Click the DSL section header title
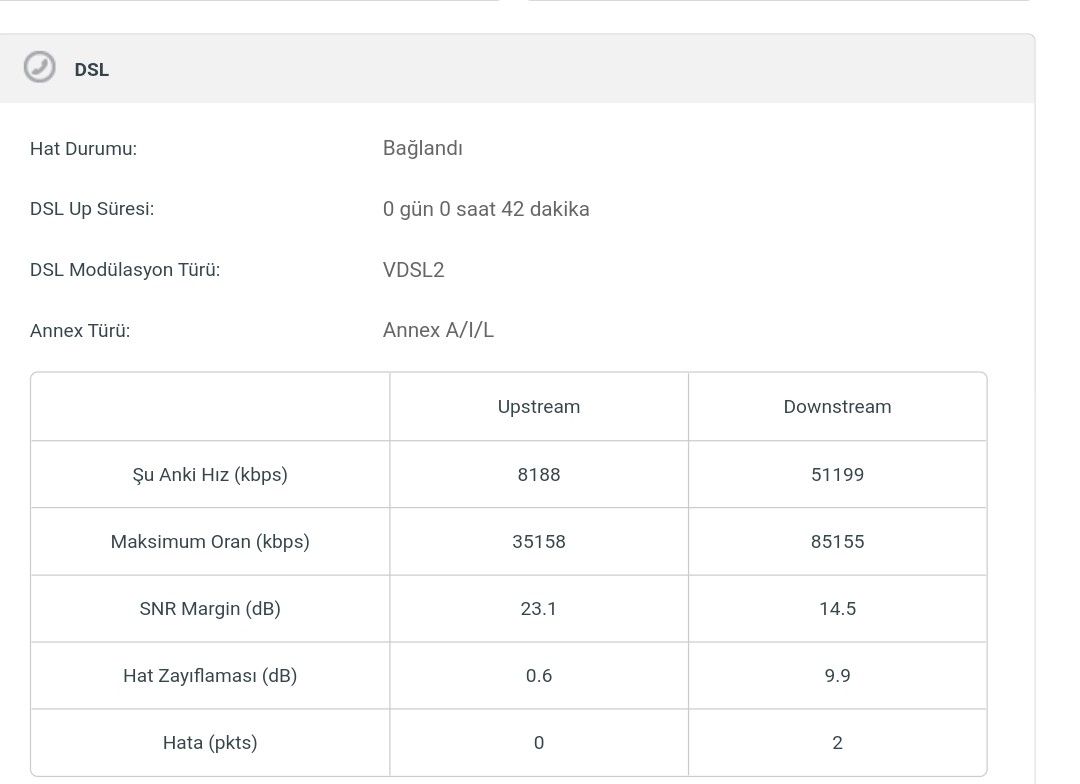The width and height of the screenshot is (1080, 784). coord(91,70)
